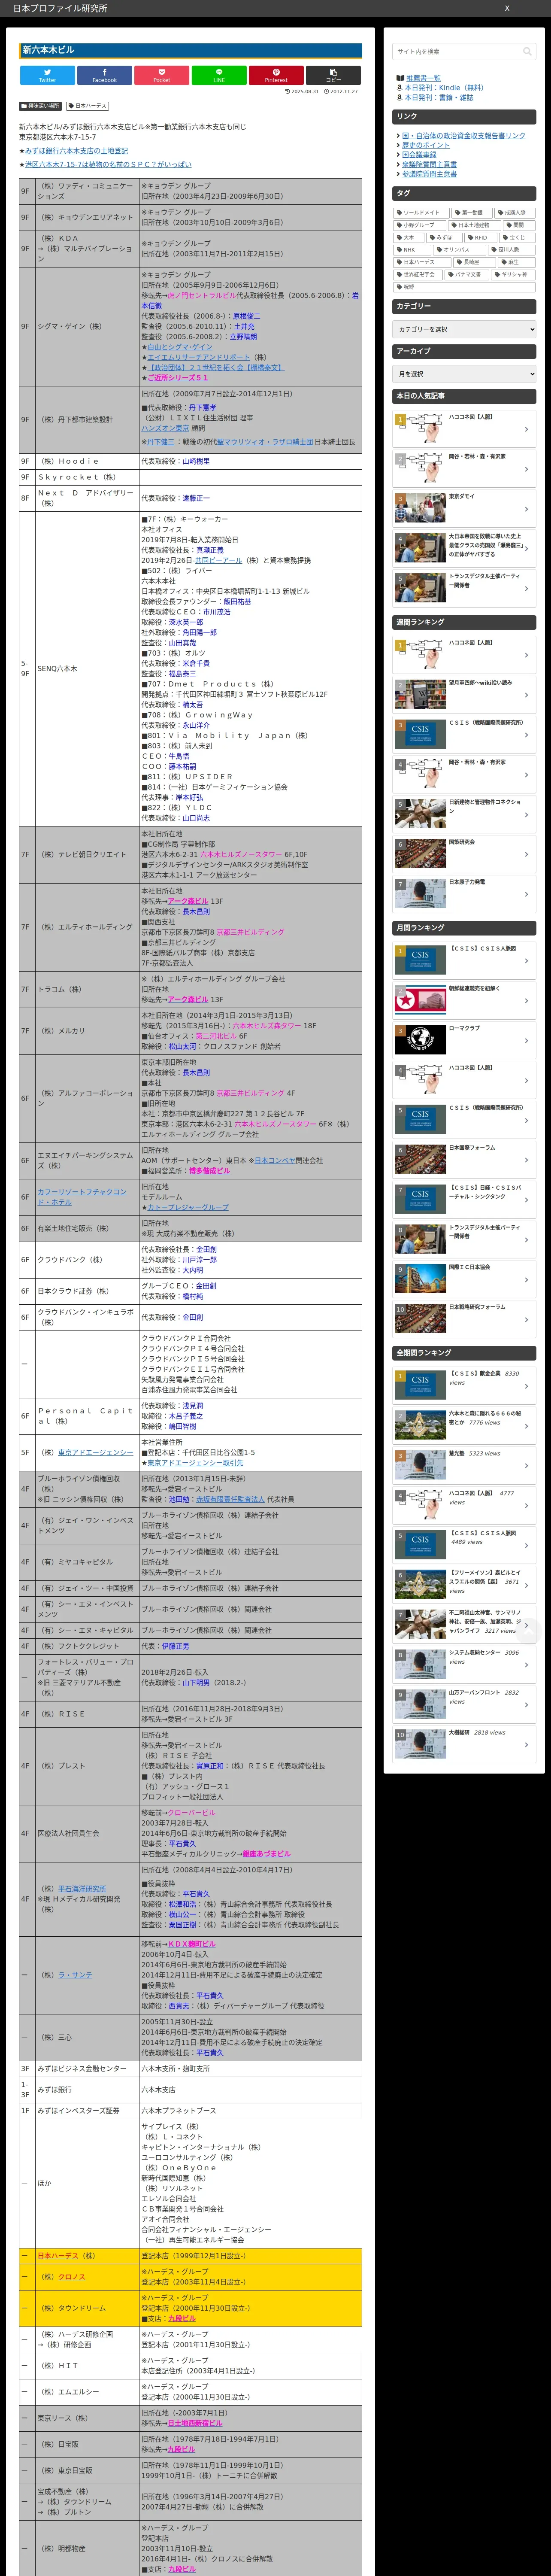Close the overlay with the X at top
Screen dimensions: 551x2576
click(x=507, y=8)
